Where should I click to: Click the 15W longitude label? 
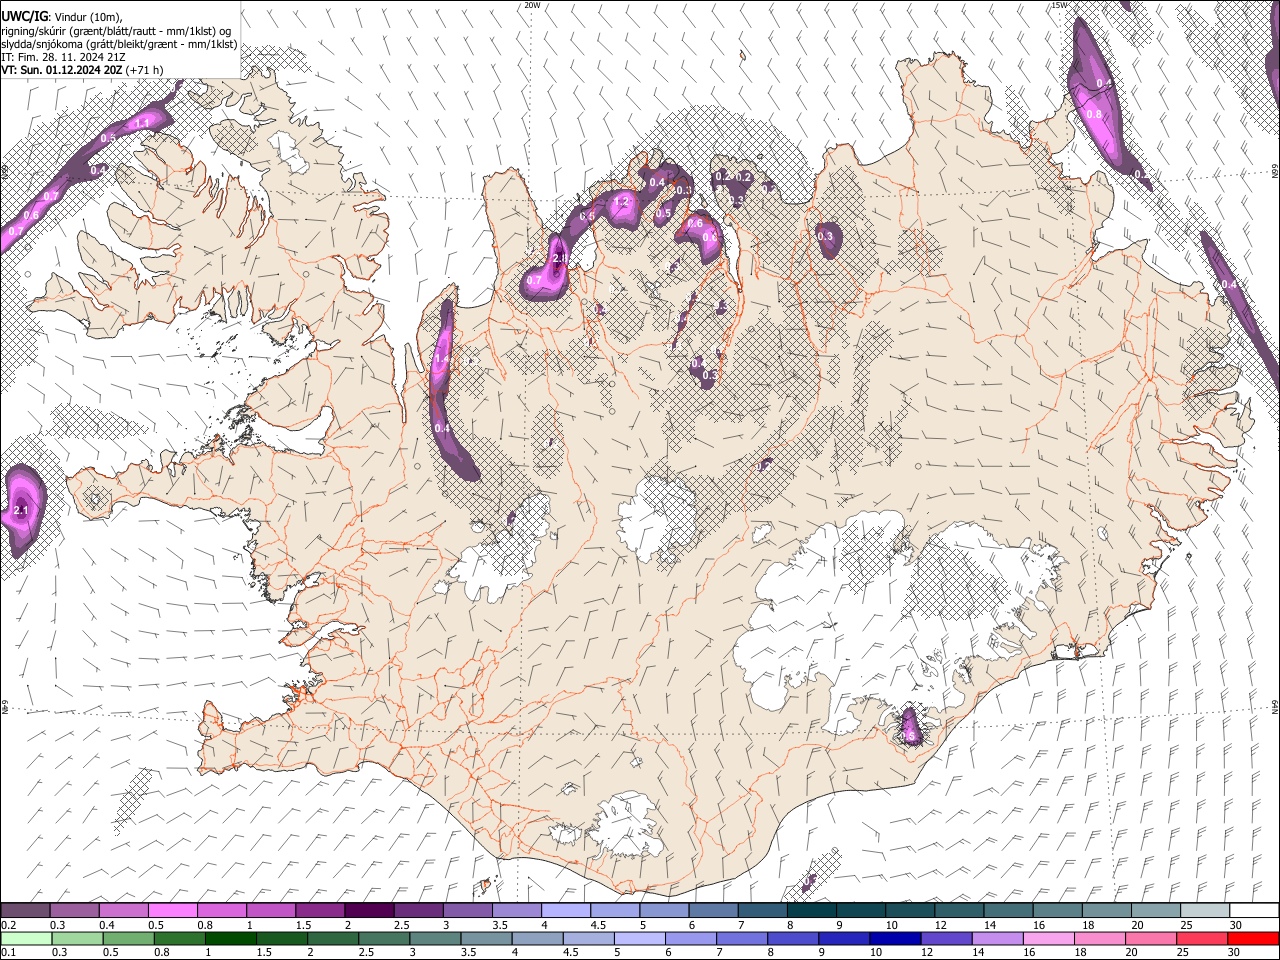point(1059,5)
